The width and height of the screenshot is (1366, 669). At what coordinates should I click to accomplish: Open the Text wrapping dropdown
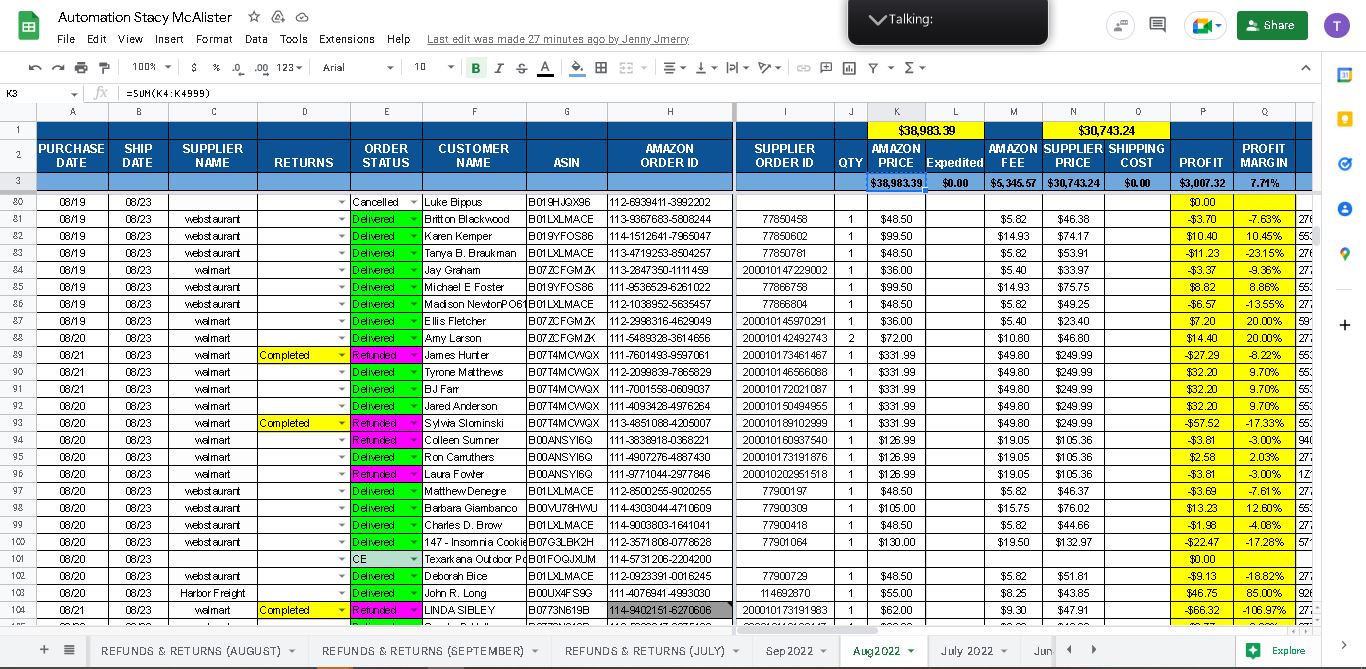pyautogui.click(x=737, y=67)
